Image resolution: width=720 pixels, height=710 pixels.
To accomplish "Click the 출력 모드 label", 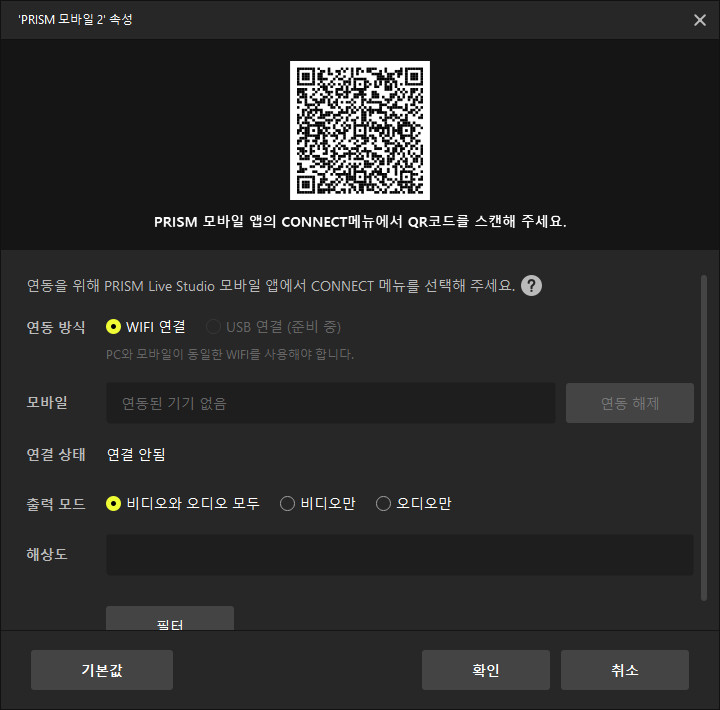I will click(56, 504).
